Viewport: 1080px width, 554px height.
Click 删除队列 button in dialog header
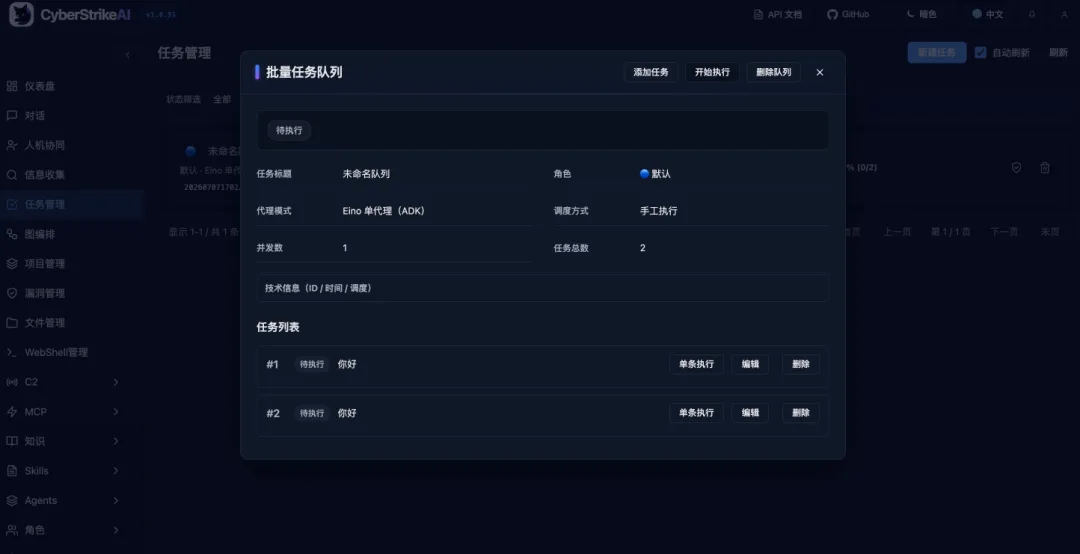773,72
